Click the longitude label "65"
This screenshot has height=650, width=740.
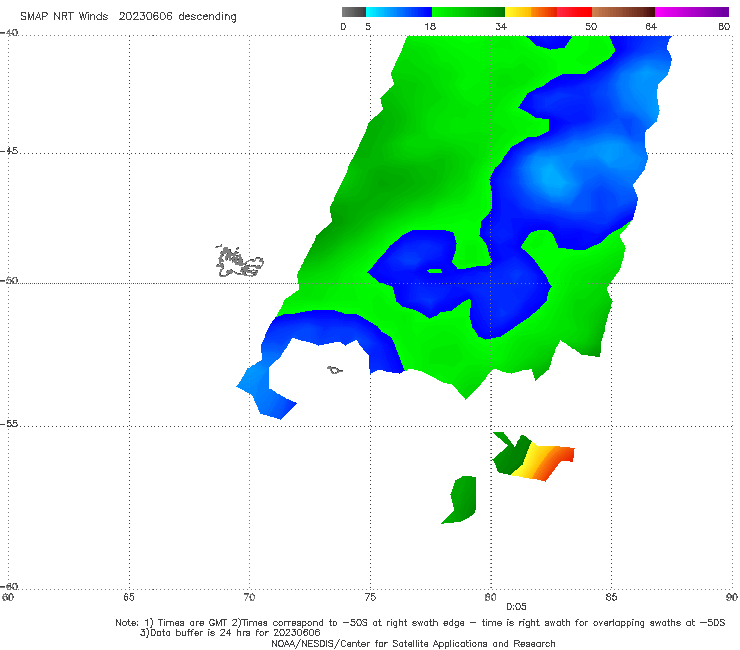click(129, 598)
